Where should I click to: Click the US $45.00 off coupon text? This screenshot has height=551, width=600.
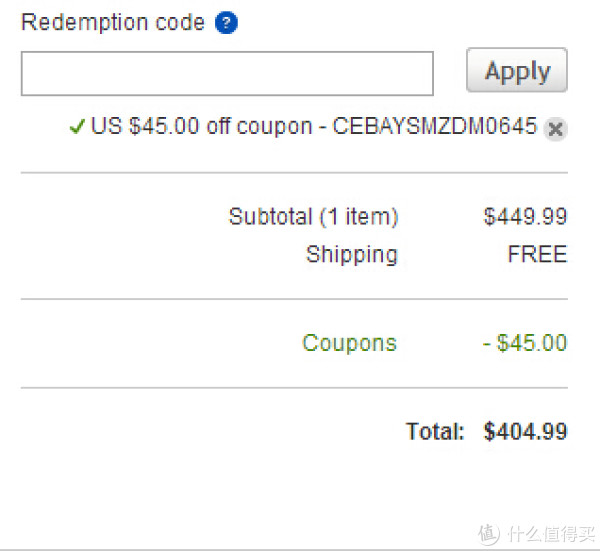[x=202, y=126]
